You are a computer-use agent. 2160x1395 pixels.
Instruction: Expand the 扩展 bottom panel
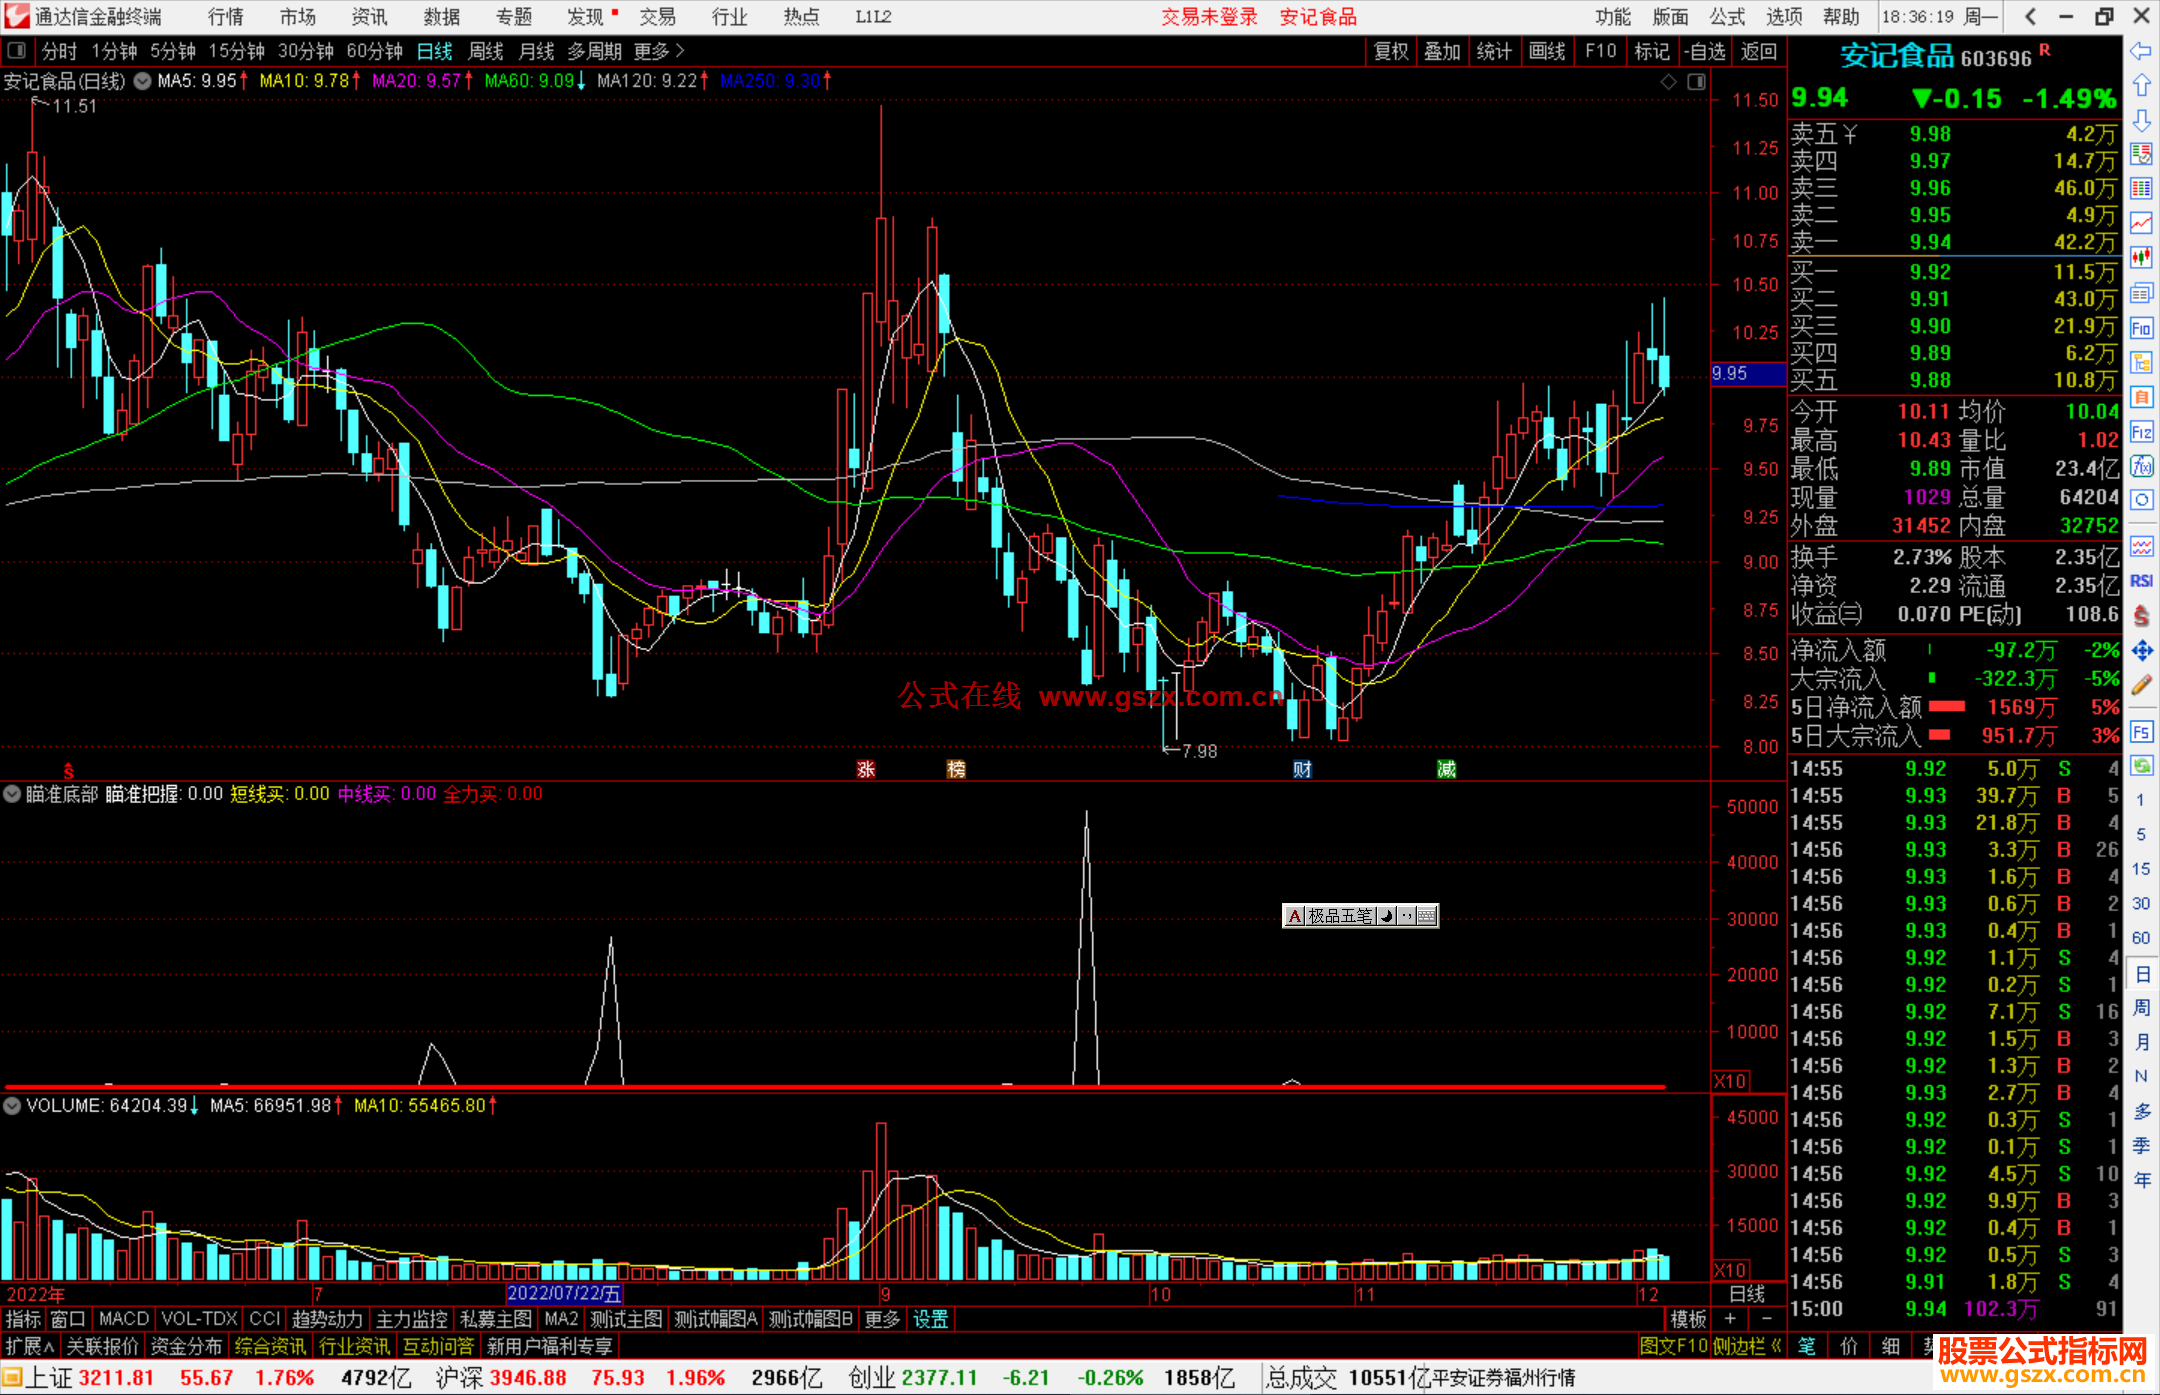click(x=30, y=1346)
